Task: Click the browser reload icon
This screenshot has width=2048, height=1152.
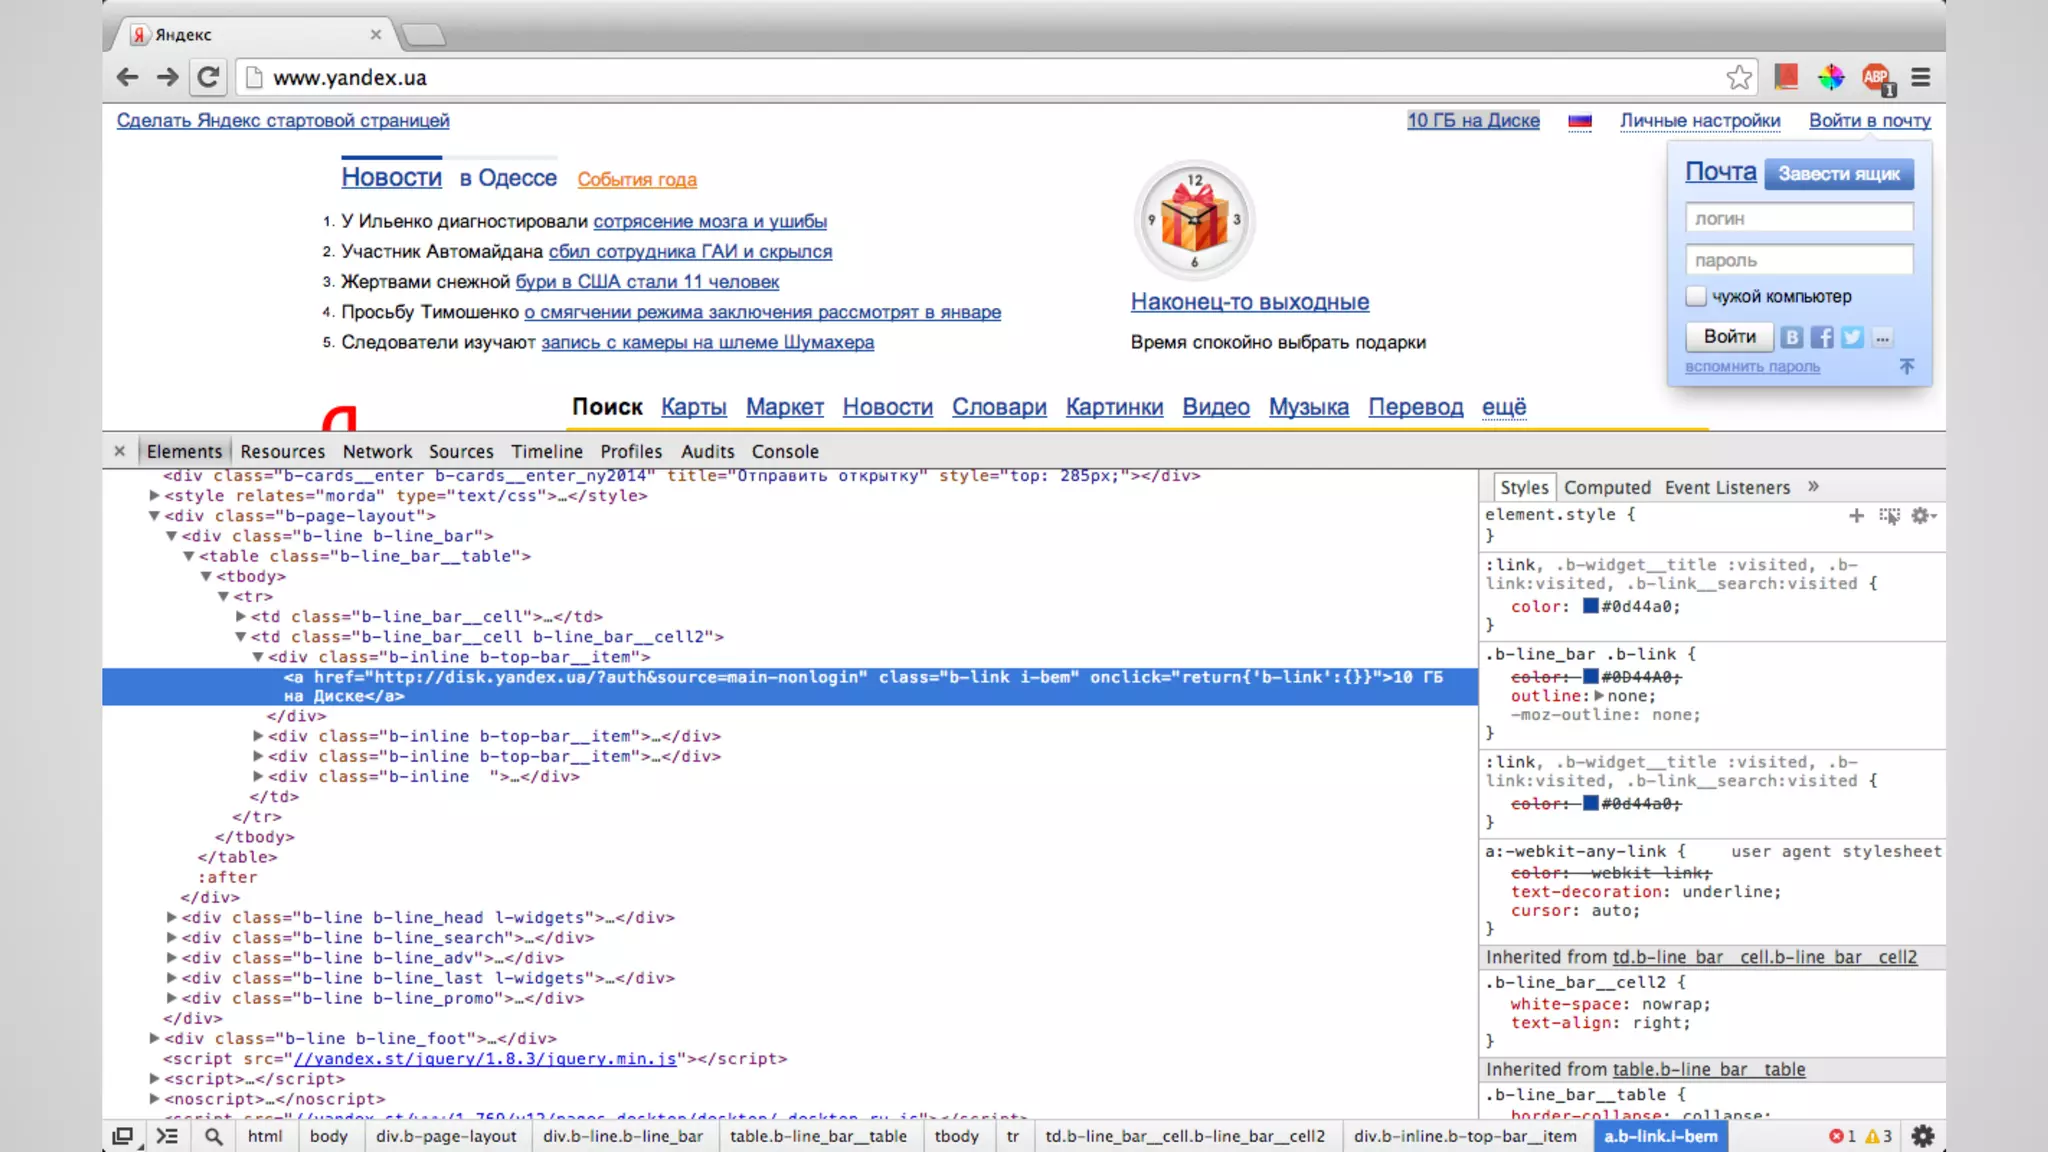Action: (208, 77)
